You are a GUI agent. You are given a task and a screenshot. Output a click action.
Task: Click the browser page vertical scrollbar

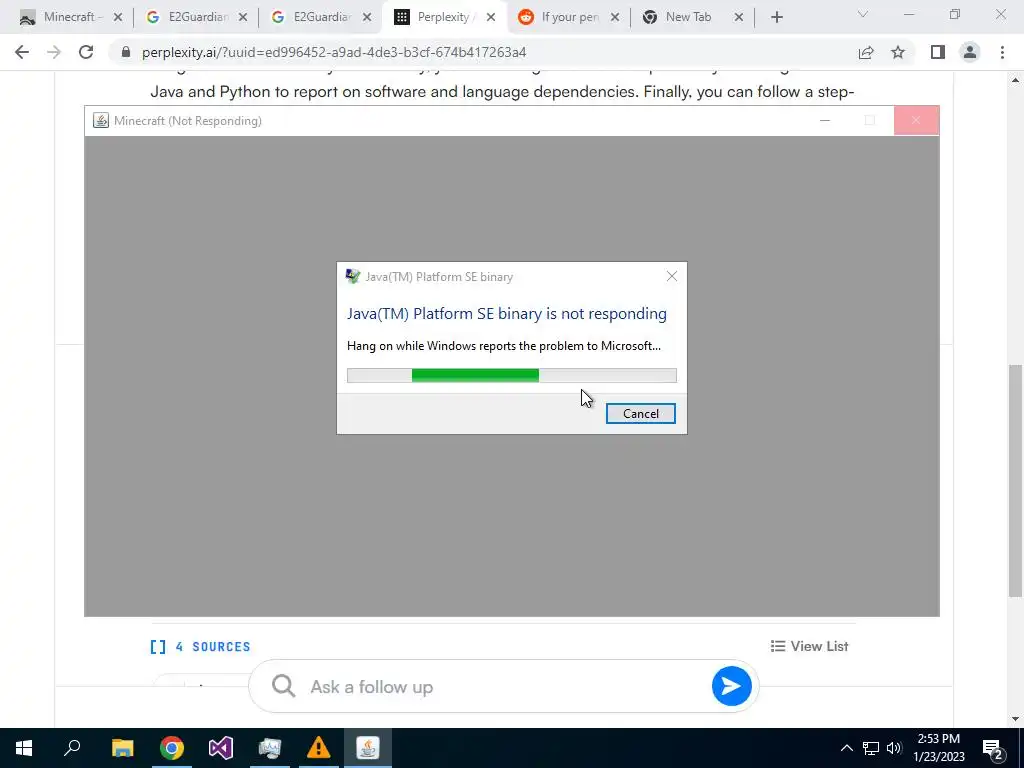click(x=1015, y=480)
